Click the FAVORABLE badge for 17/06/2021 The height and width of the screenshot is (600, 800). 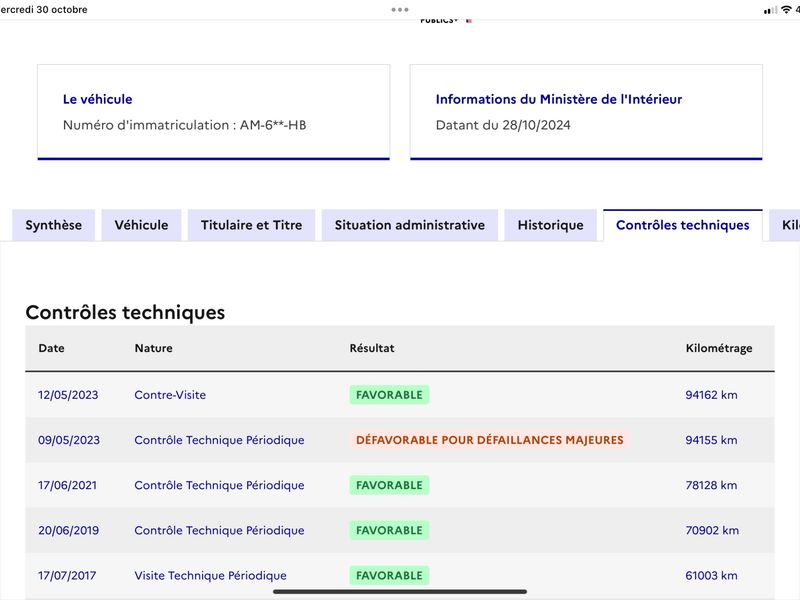point(389,485)
